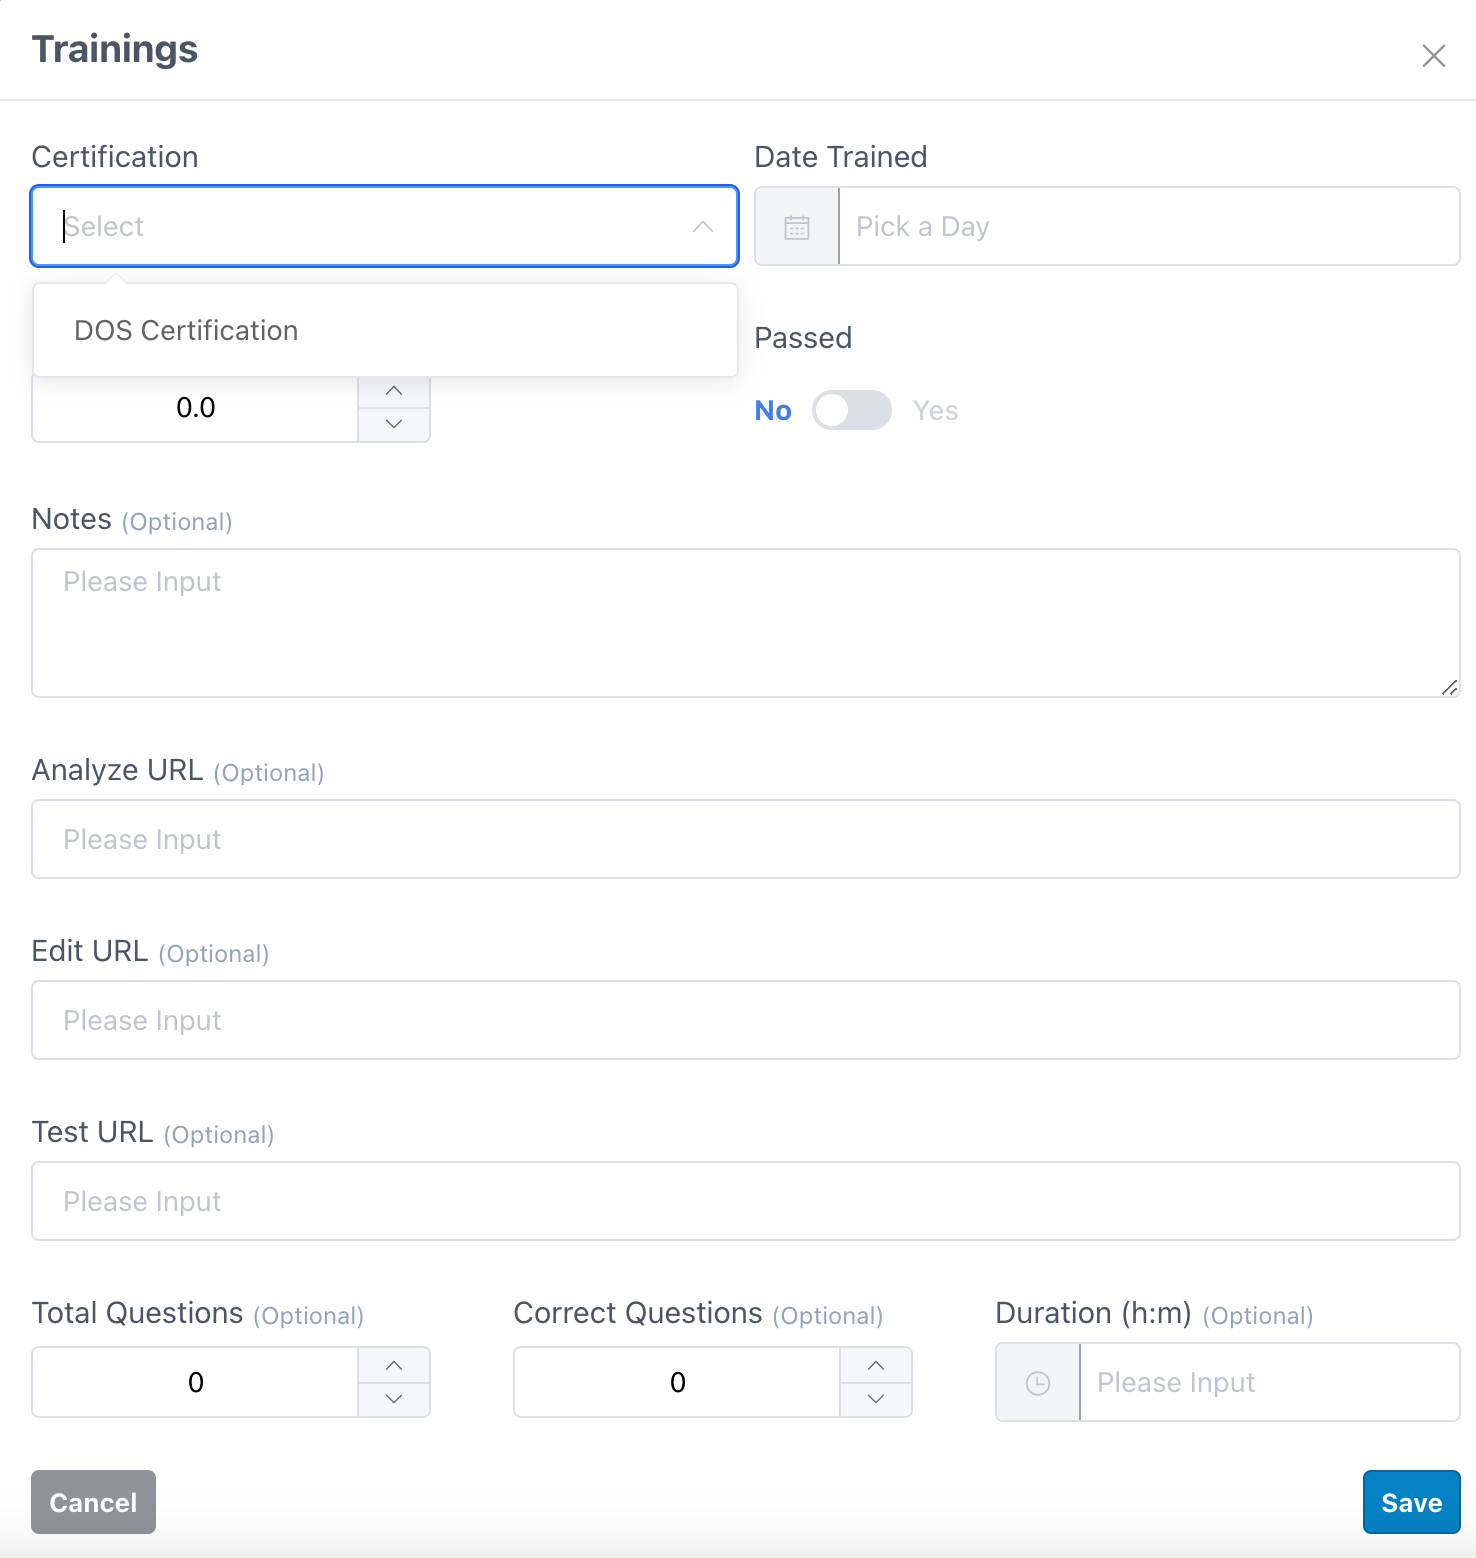Click the calendar icon in Date Trained

point(797,227)
